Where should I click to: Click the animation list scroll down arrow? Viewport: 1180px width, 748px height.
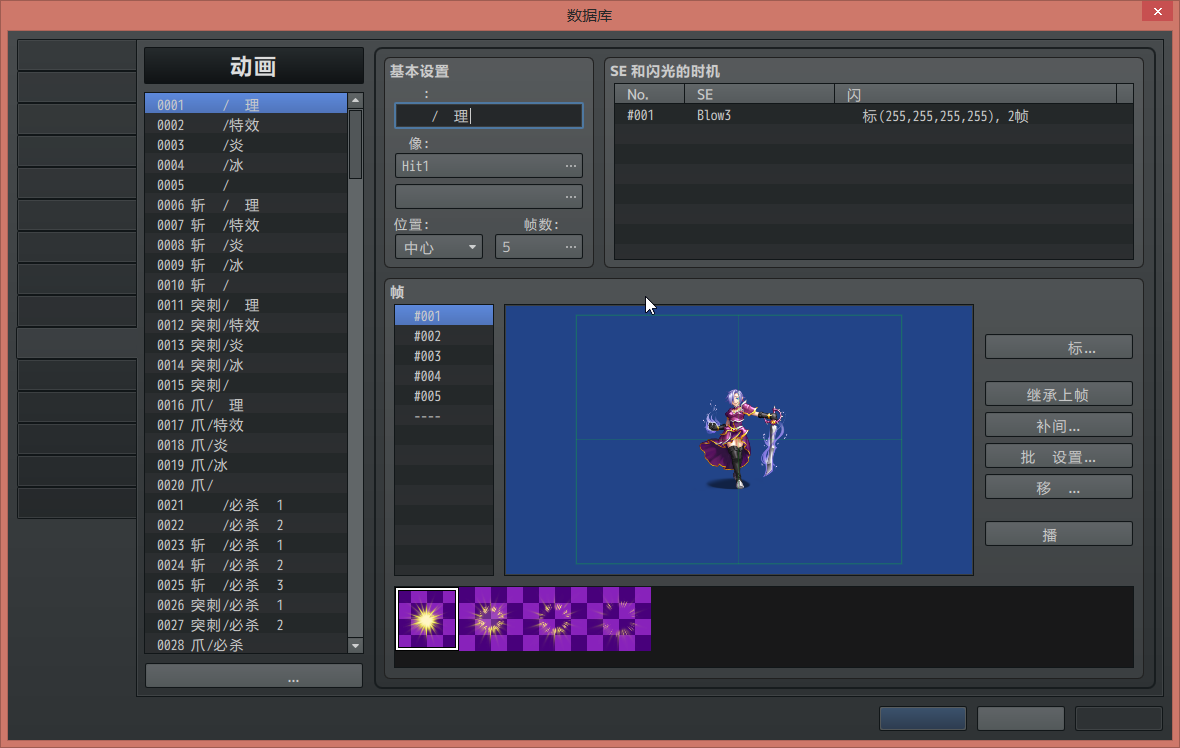click(x=355, y=646)
